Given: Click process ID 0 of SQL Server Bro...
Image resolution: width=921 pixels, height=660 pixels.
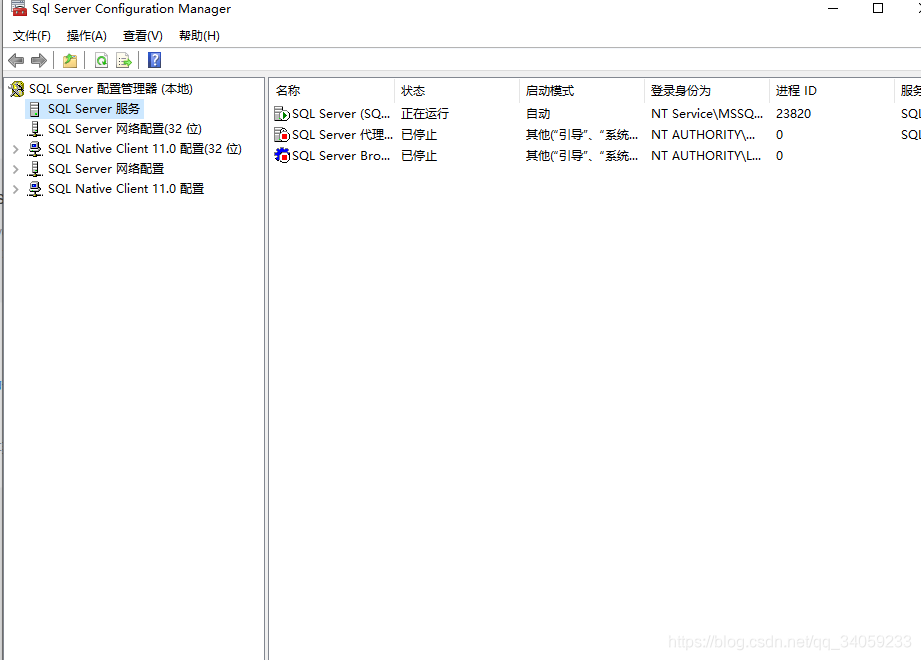Looking at the screenshot, I should click(779, 156).
